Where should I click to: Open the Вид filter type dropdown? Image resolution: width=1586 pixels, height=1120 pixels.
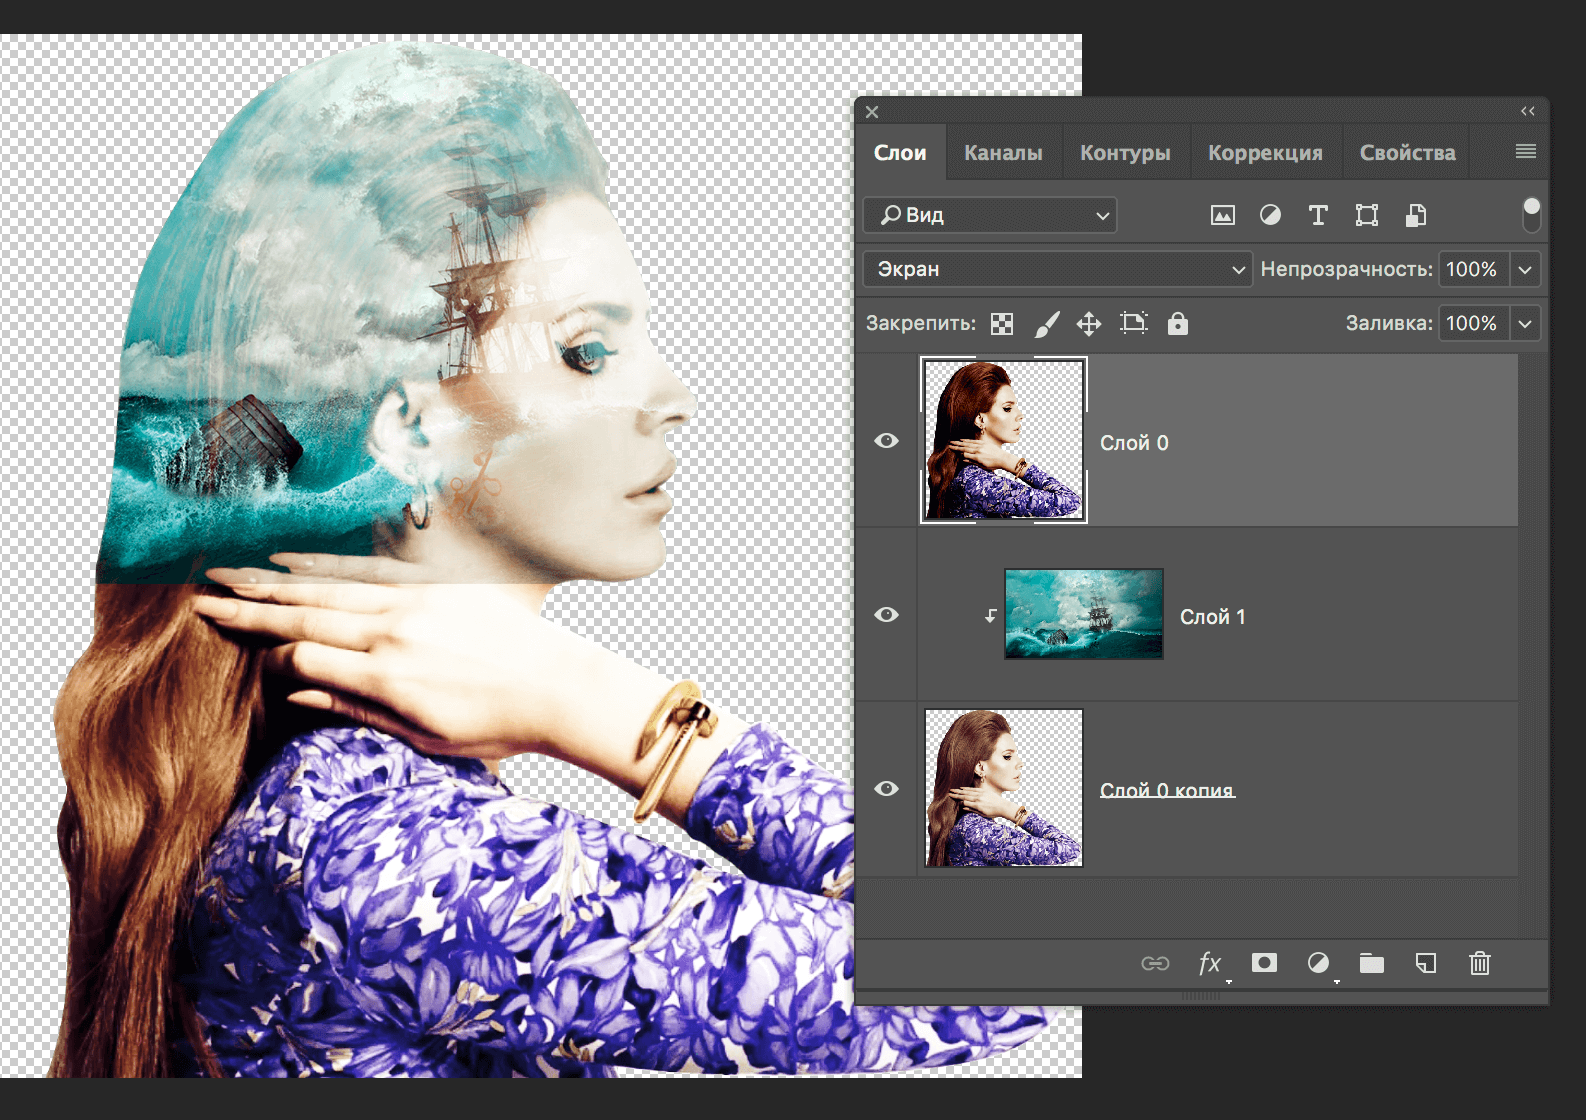tap(990, 215)
